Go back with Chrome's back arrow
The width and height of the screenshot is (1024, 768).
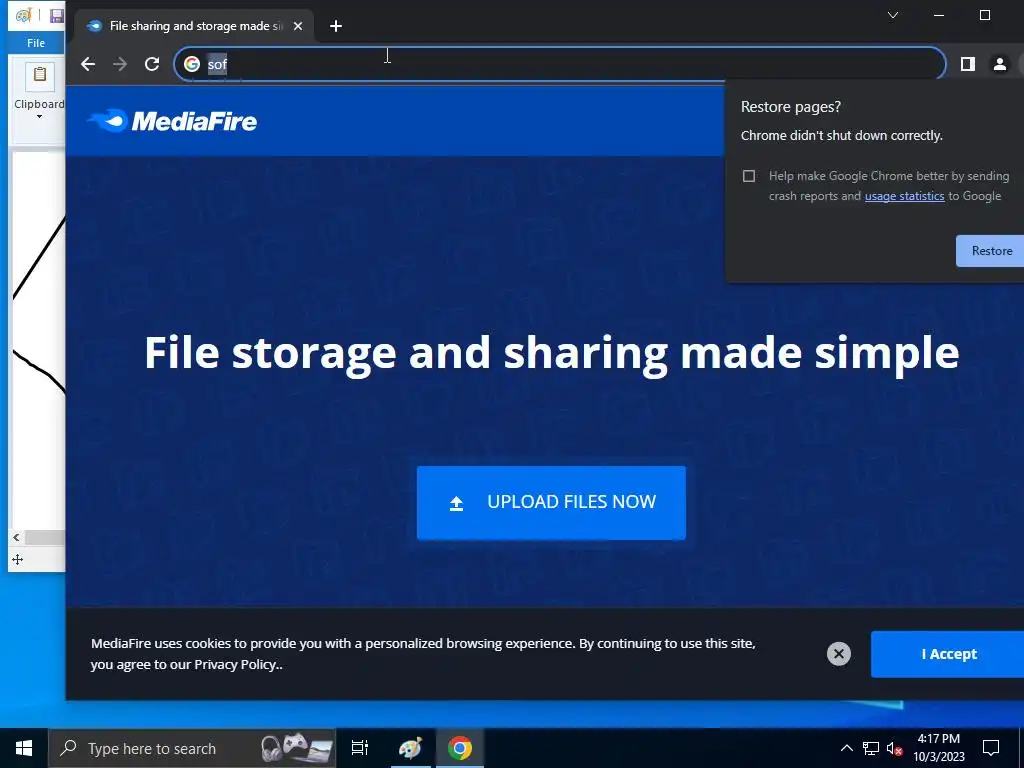point(88,64)
